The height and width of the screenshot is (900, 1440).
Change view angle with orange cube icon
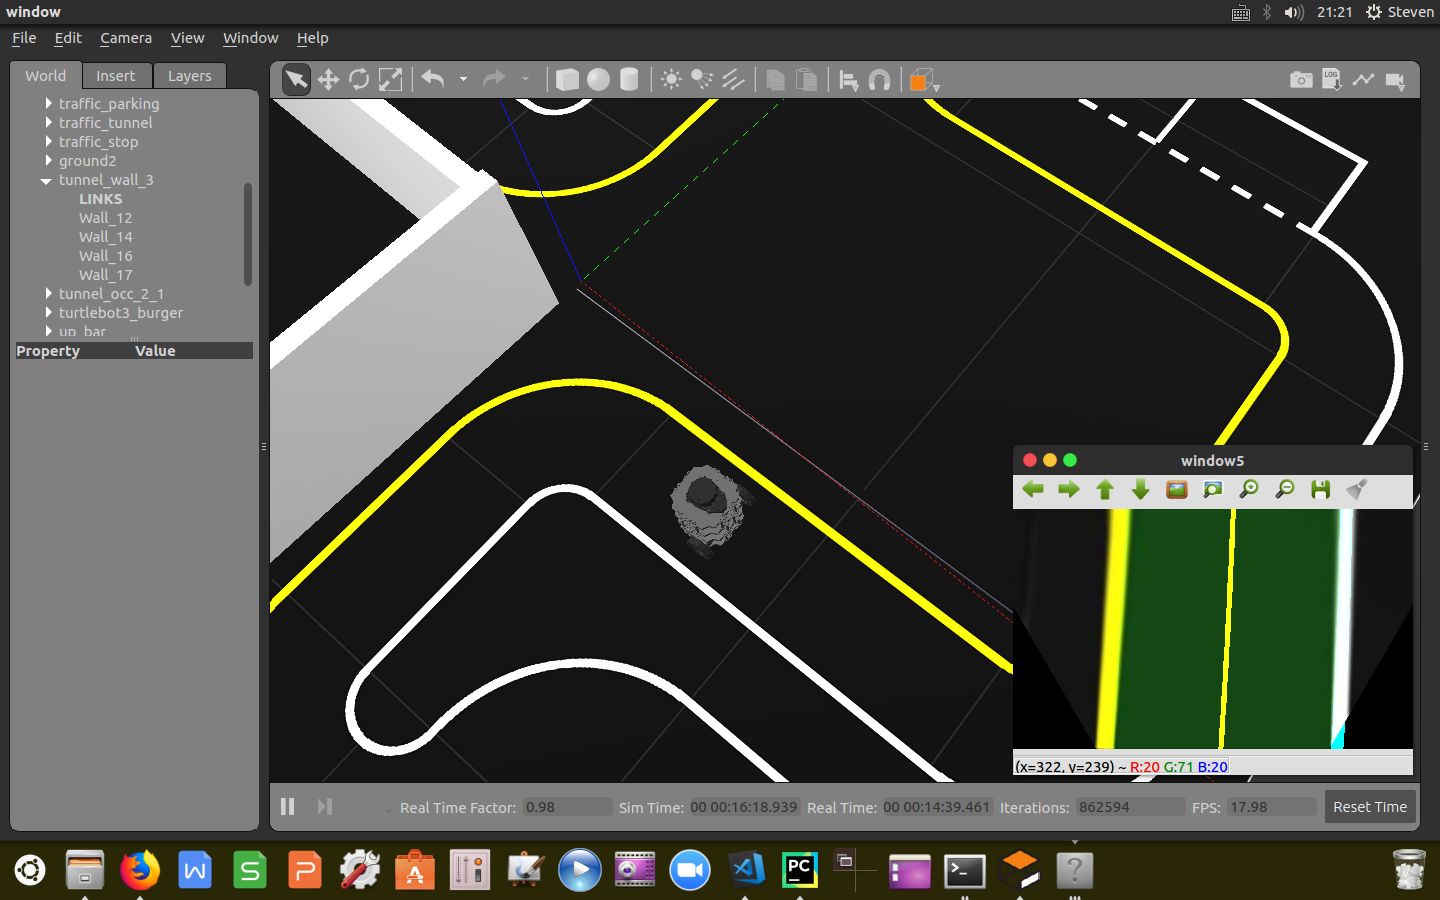click(923, 80)
